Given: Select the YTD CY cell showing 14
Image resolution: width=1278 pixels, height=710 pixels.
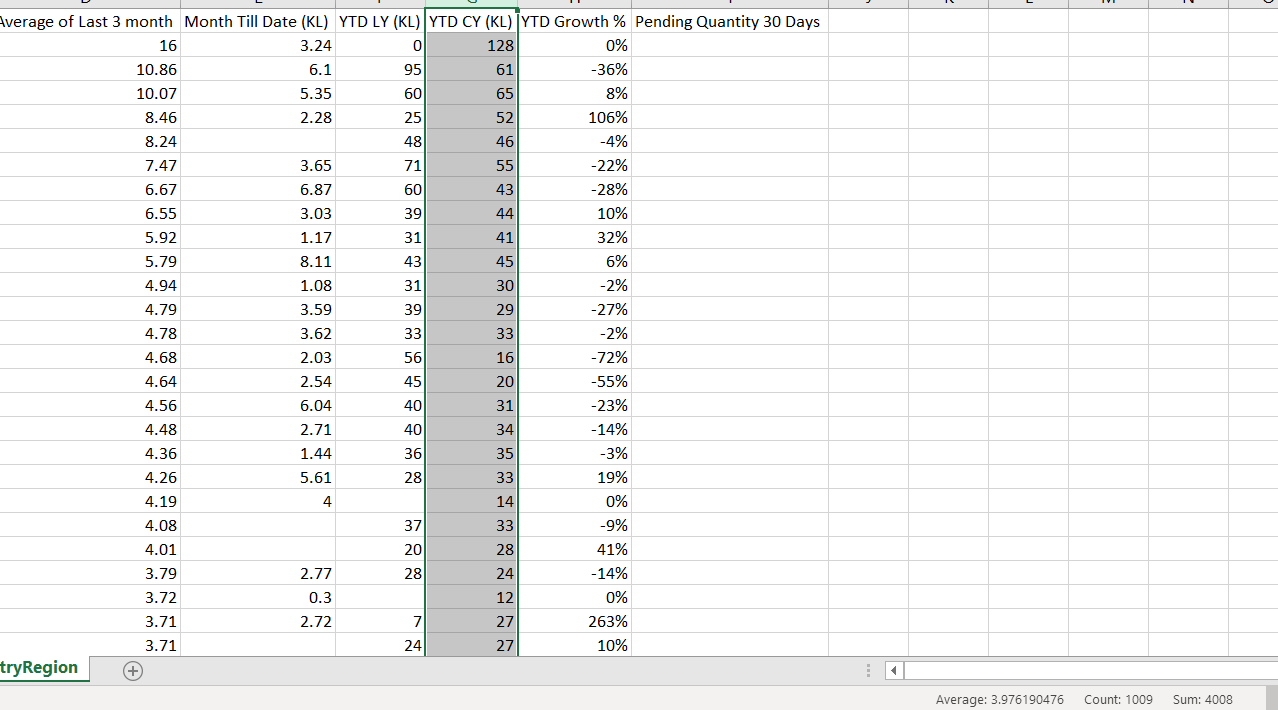Looking at the screenshot, I should [x=471, y=501].
